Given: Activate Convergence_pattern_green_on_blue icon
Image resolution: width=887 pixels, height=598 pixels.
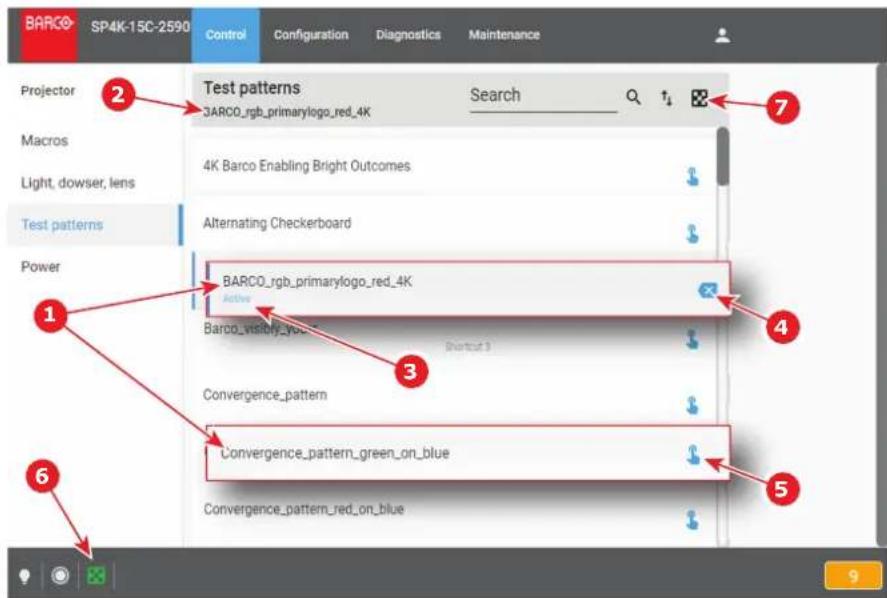Looking at the screenshot, I should [x=693, y=454].
